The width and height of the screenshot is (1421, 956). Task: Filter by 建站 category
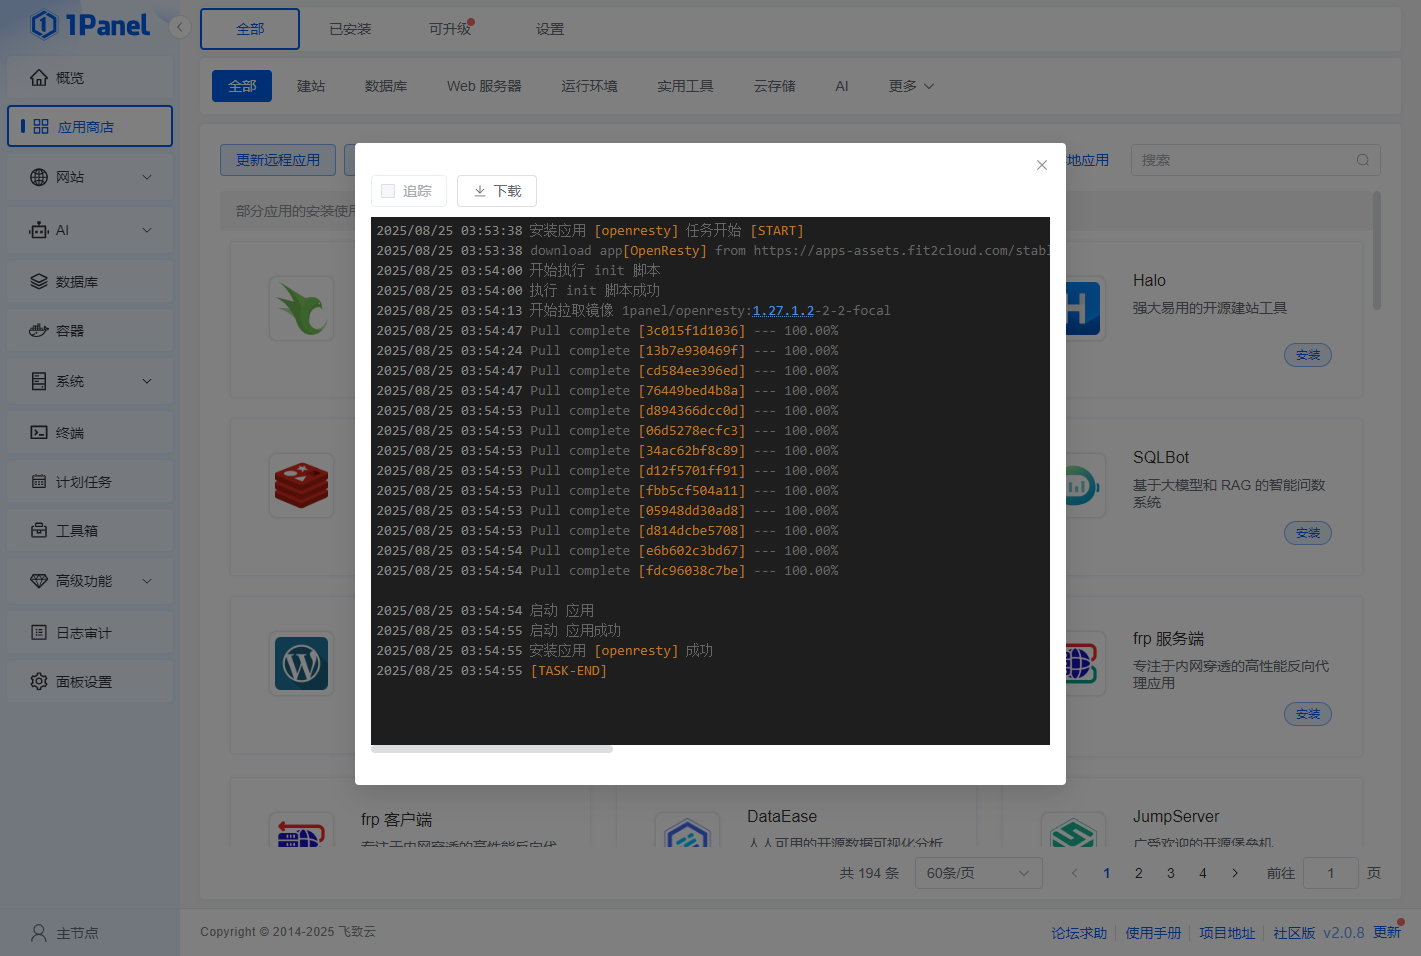[x=311, y=86]
